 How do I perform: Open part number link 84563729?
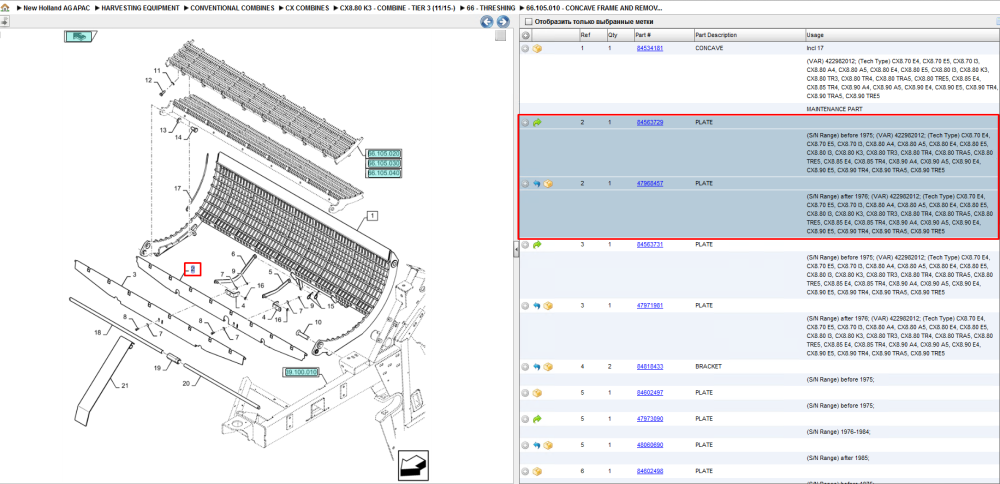coord(649,122)
